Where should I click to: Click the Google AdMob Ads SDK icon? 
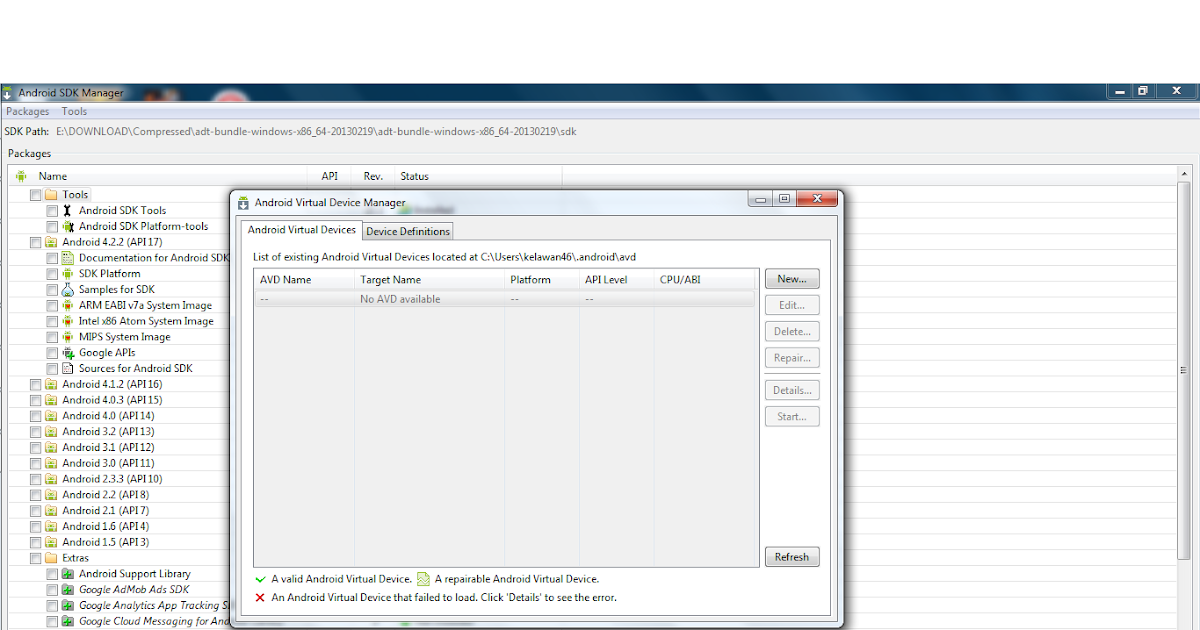(x=67, y=590)
